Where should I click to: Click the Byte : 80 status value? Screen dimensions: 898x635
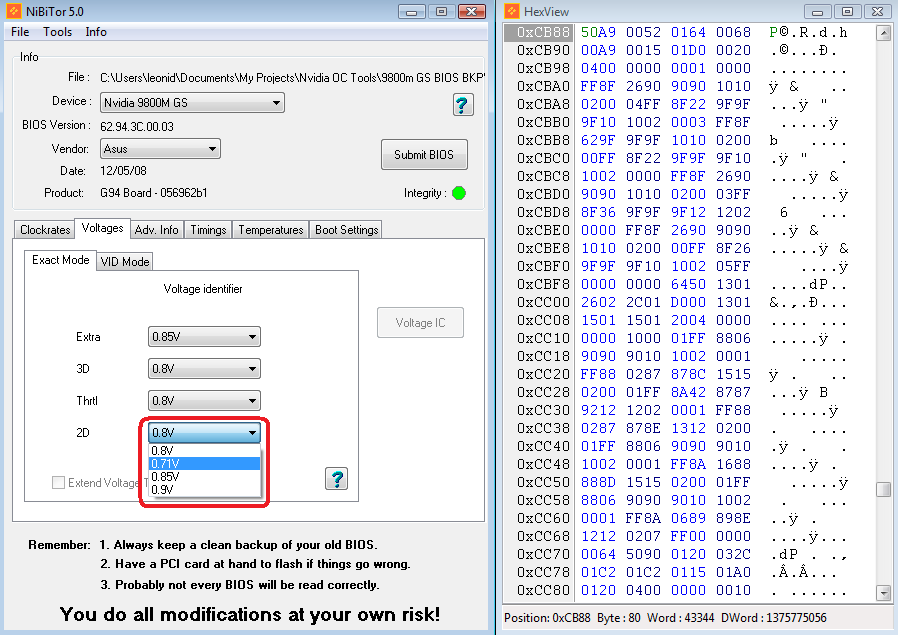619,618
